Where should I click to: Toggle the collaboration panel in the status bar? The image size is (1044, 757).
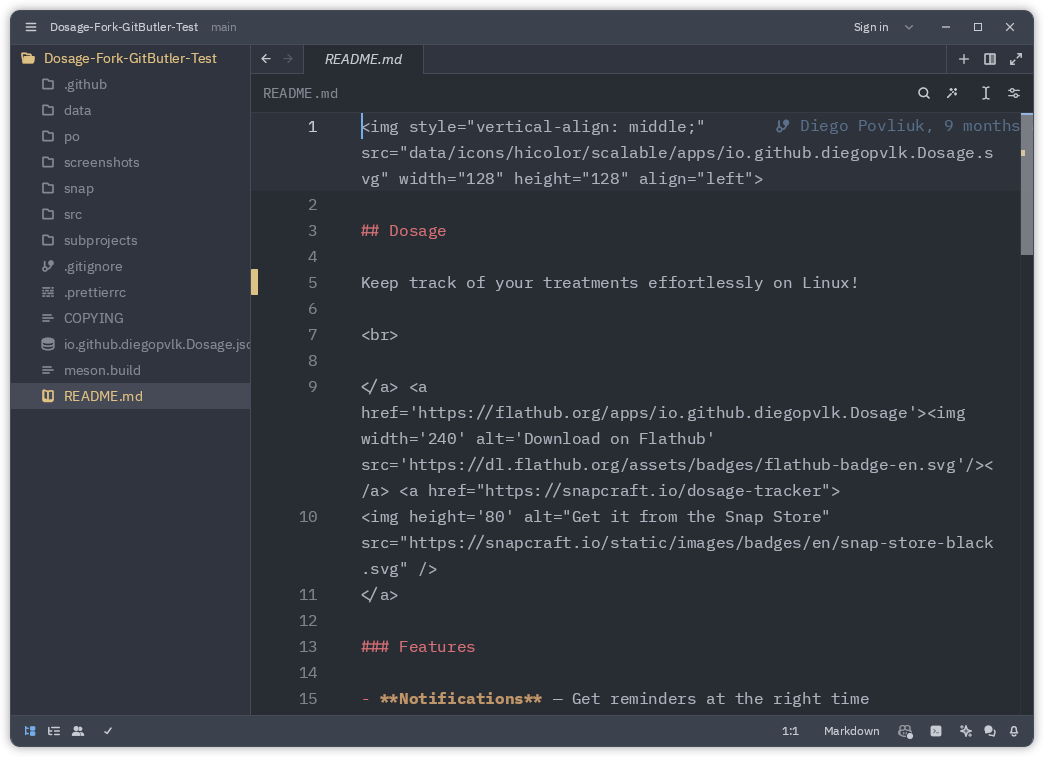coord(77,731)
